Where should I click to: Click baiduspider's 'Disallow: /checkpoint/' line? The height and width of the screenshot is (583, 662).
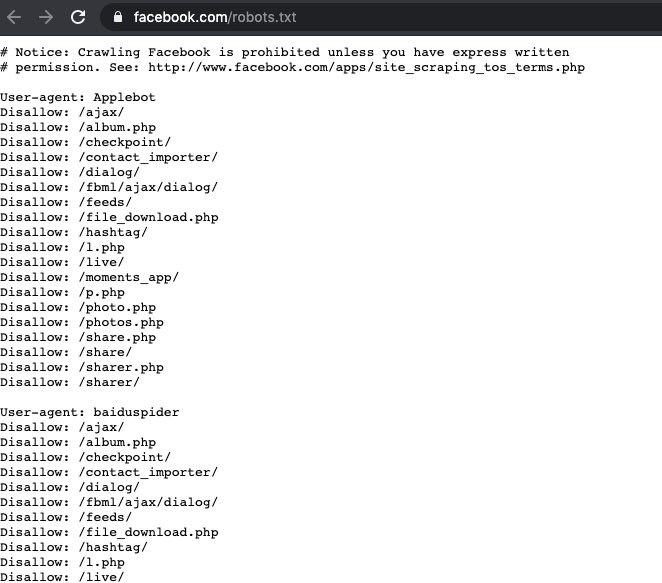pyautogui.click(x=86, y=457)
